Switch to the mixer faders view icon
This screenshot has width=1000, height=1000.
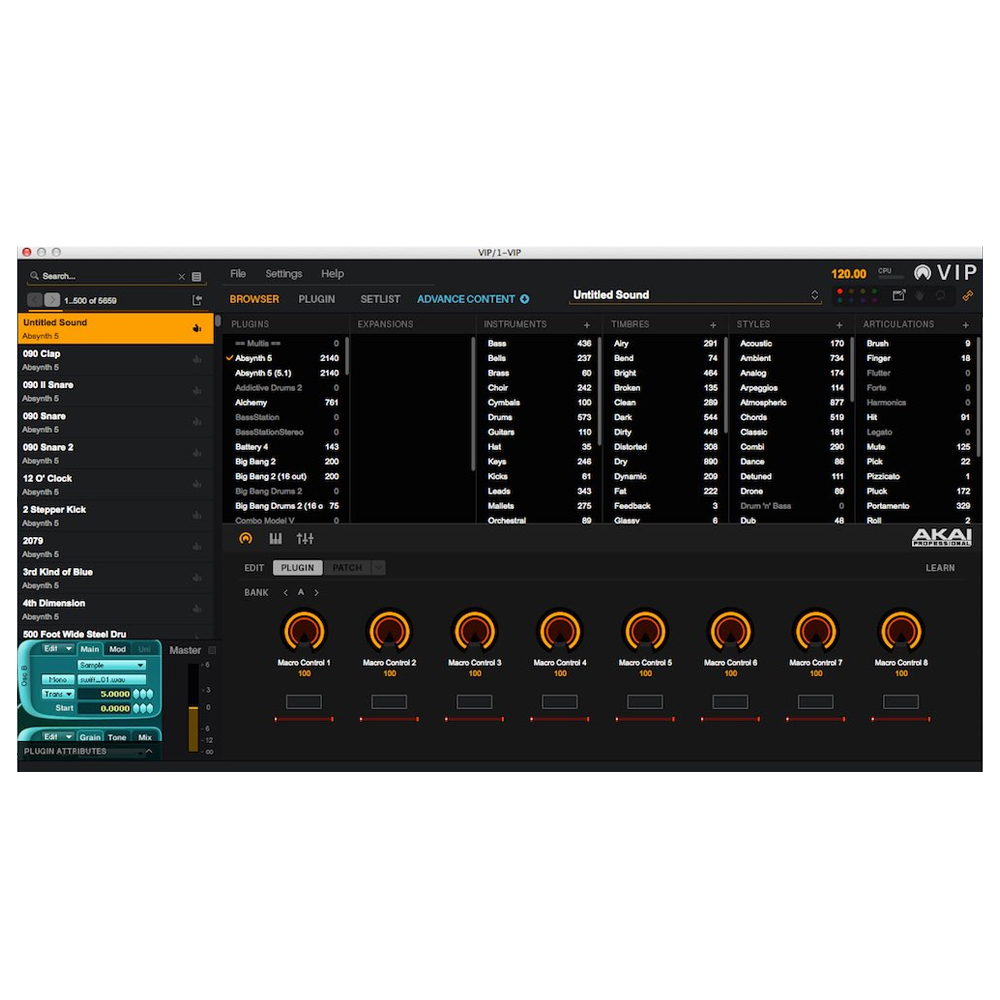(x=305, y=538)
